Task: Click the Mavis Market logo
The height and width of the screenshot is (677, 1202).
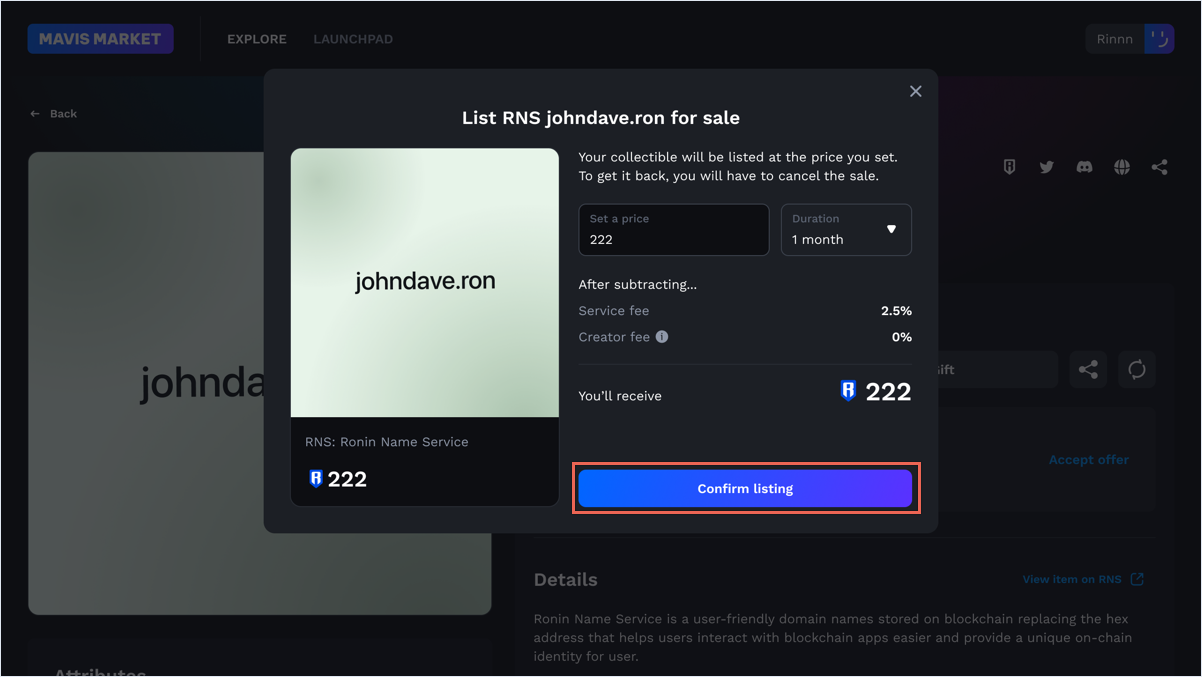Action: [x=100, y=39]
